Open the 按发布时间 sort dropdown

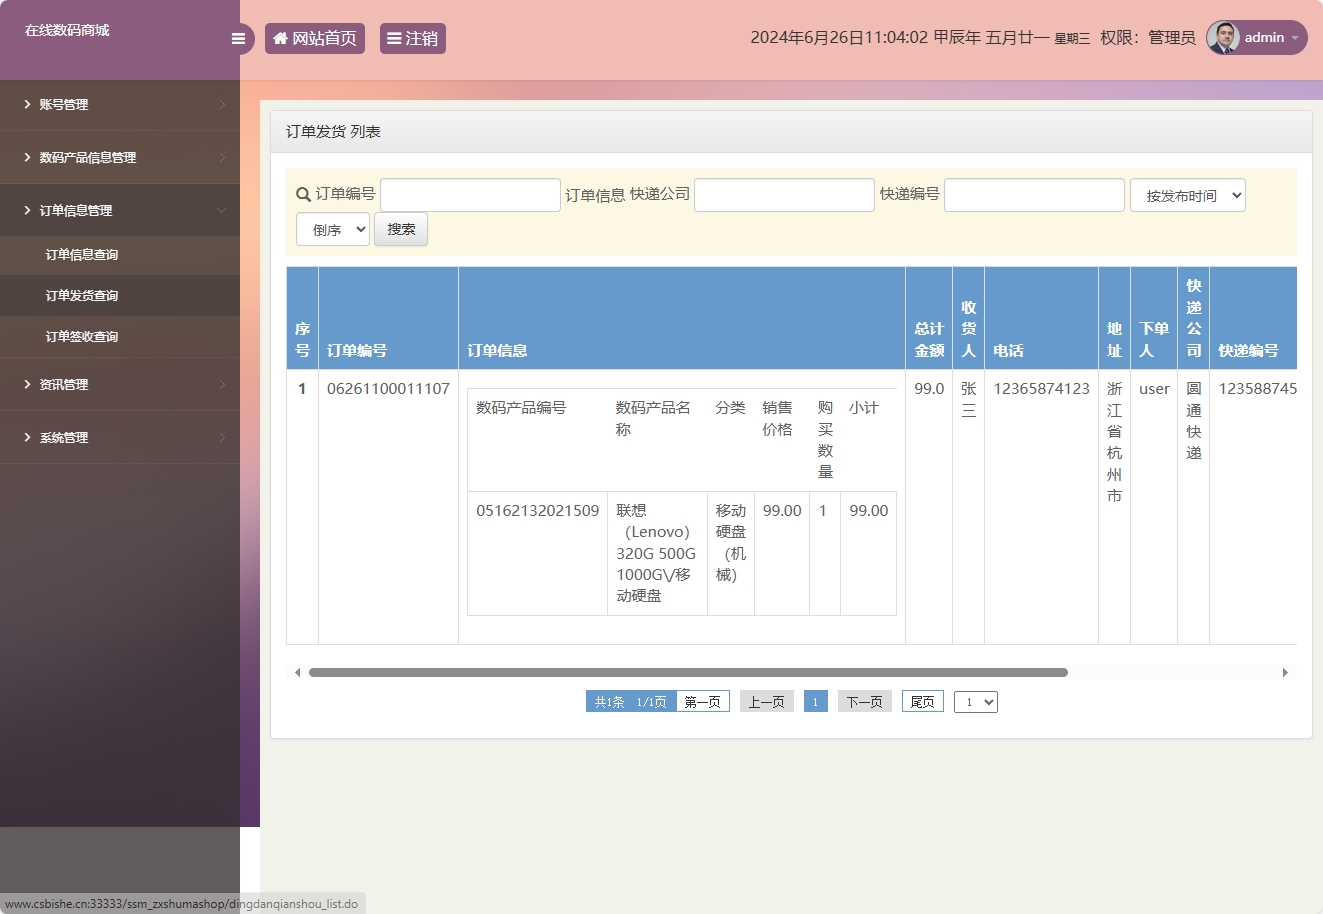tap(1188, 194)
